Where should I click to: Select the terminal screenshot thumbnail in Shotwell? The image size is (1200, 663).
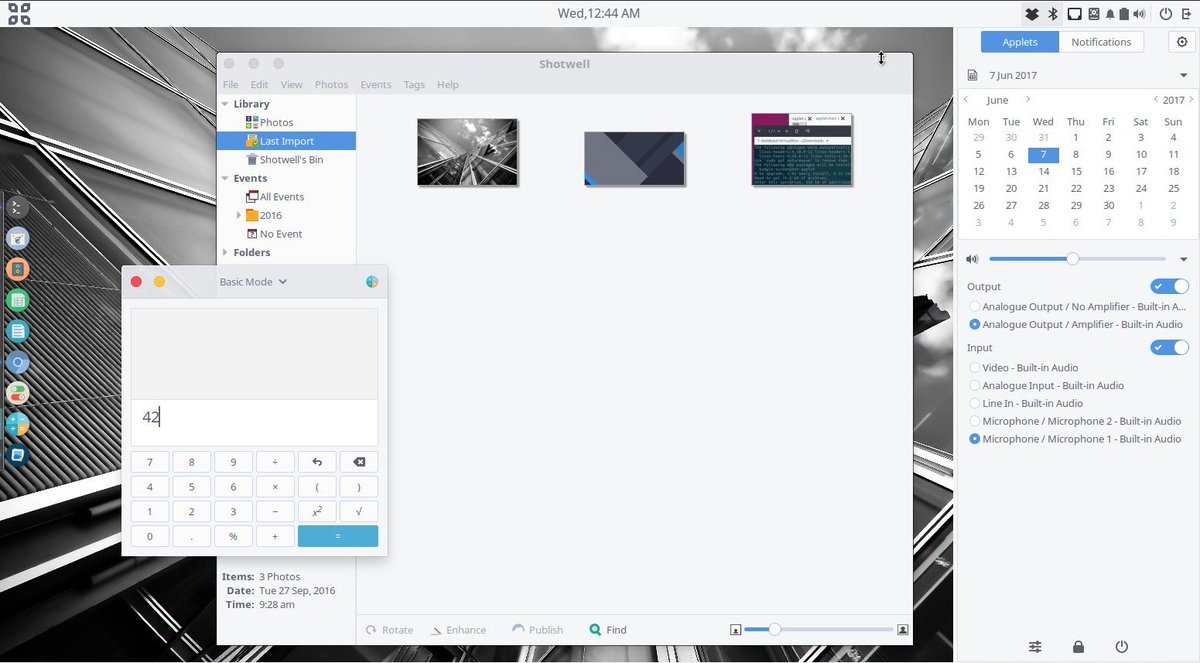801,149
